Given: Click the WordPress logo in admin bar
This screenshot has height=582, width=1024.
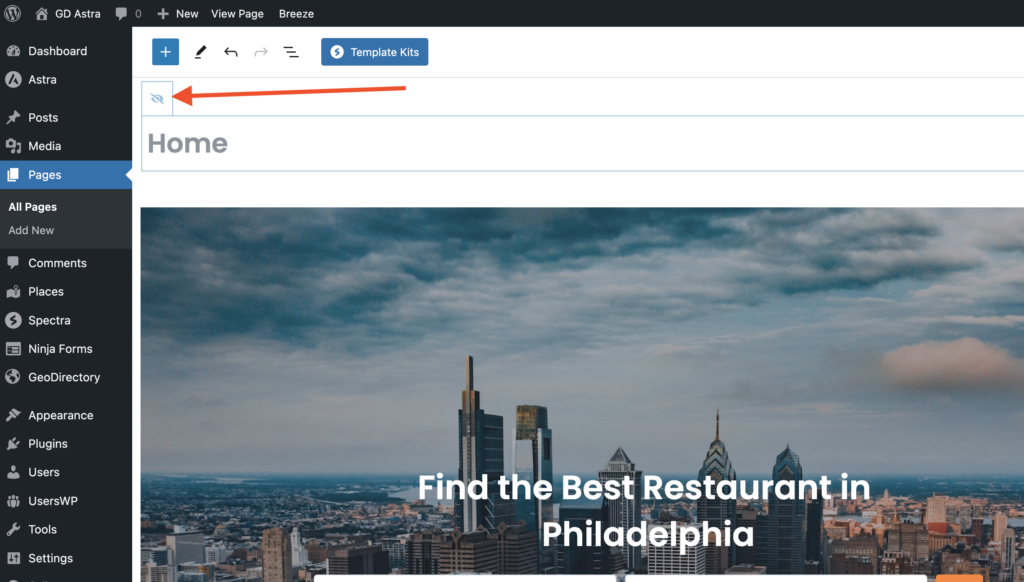Looking at the screenshot, I should click(11, 13).
